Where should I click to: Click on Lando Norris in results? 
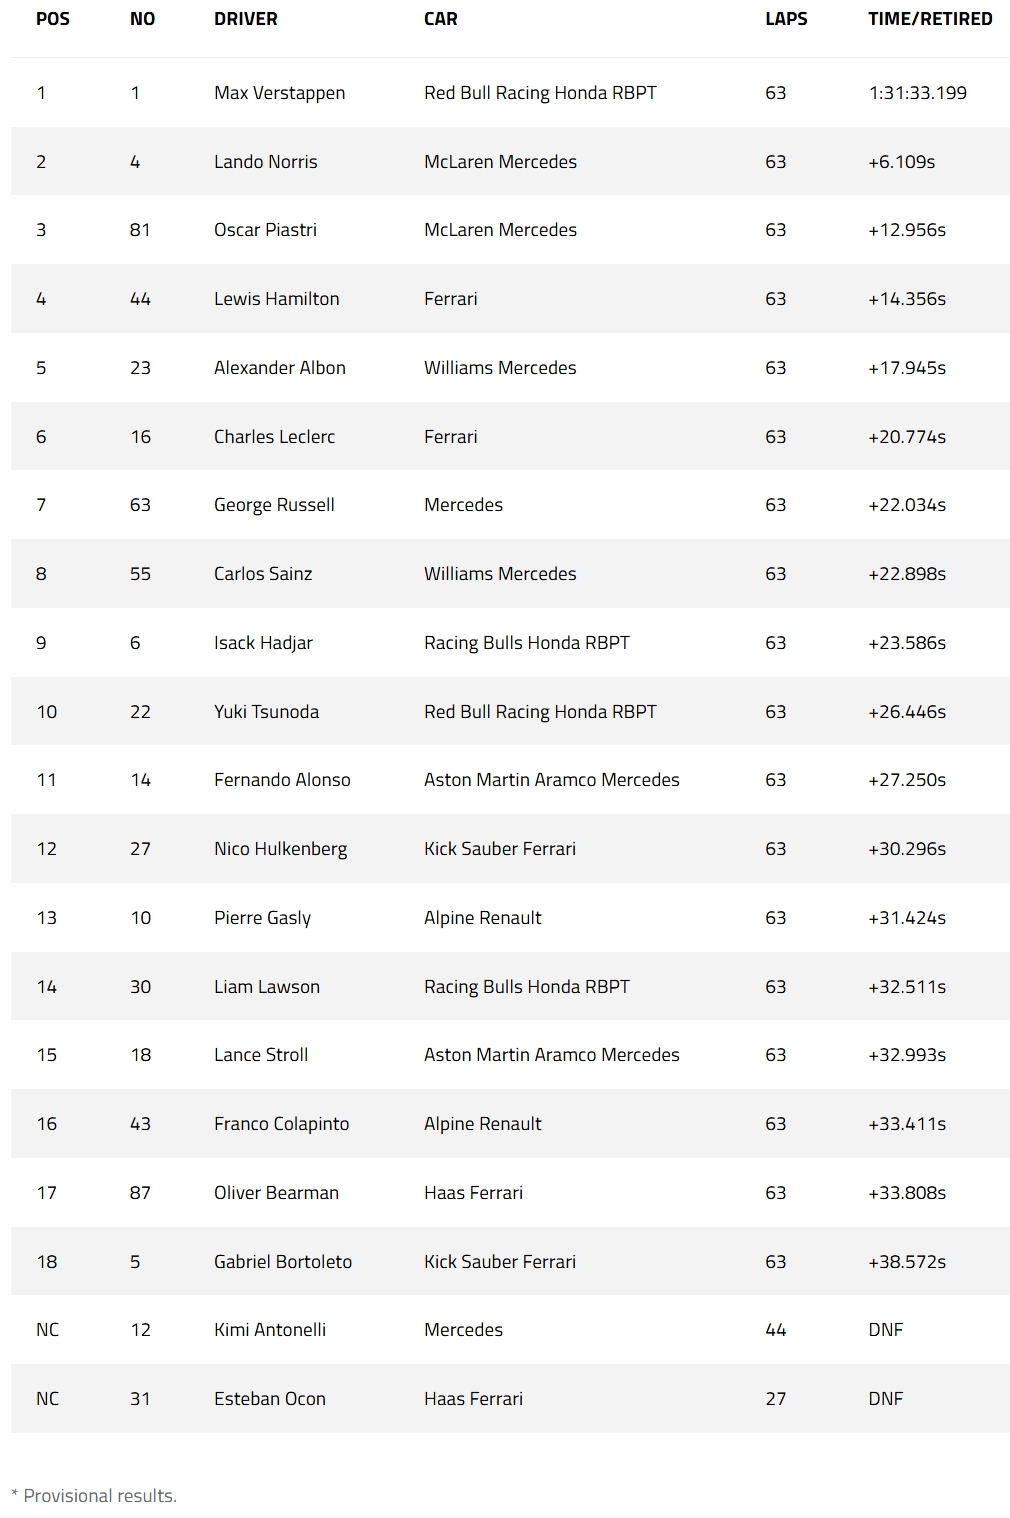click(x=266, y=162)
